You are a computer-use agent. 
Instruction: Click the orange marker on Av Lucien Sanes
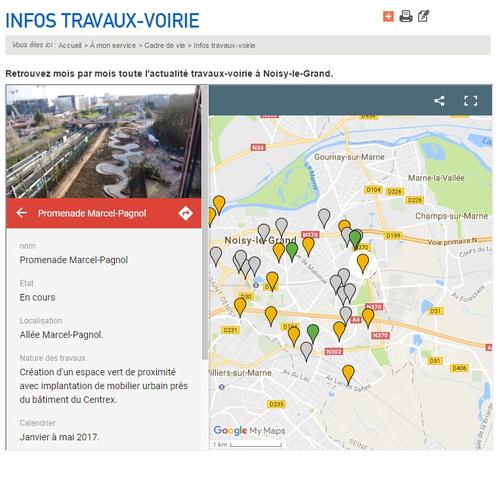pyautogui.click(x=348, y=373)
